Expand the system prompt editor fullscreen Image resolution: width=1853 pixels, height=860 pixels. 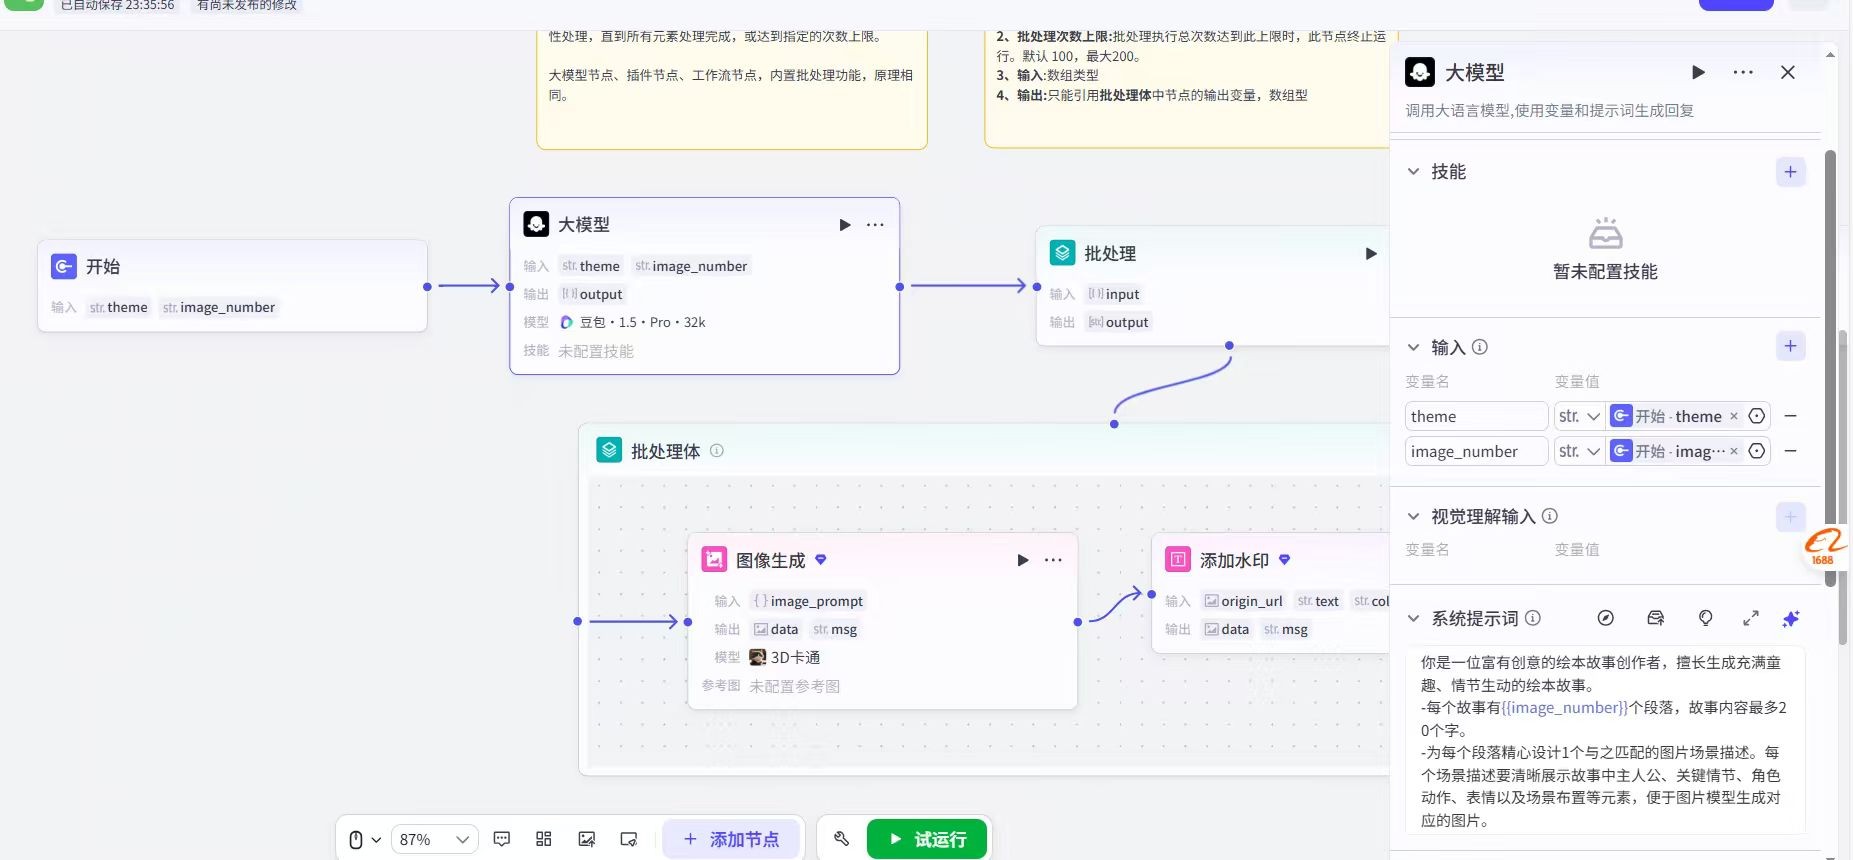1750,618
